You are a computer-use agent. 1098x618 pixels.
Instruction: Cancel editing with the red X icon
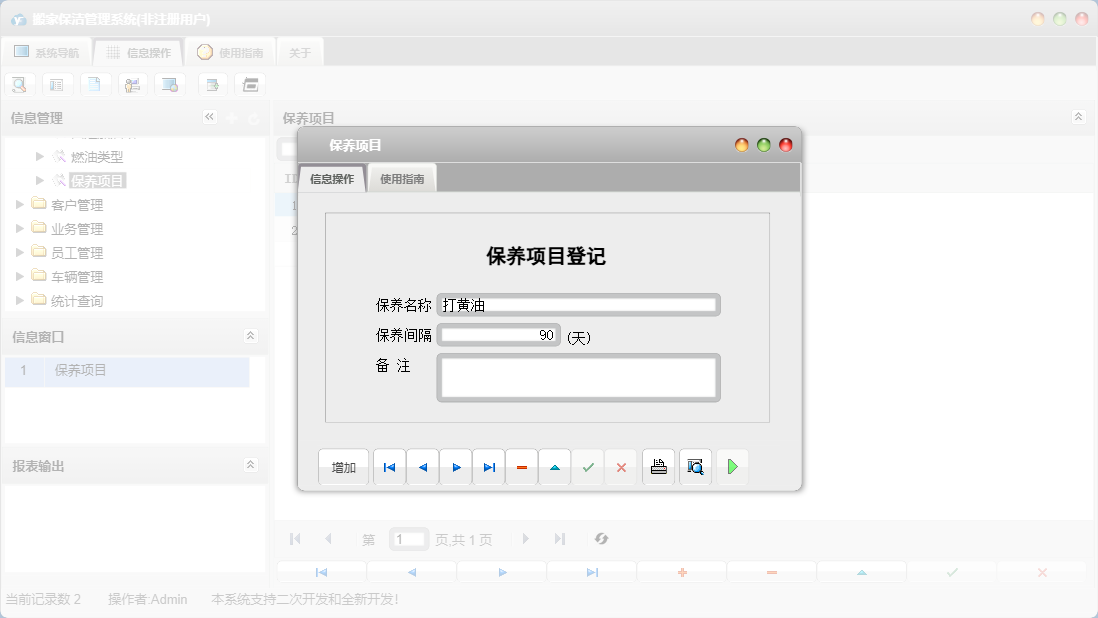tap(621, 466)
